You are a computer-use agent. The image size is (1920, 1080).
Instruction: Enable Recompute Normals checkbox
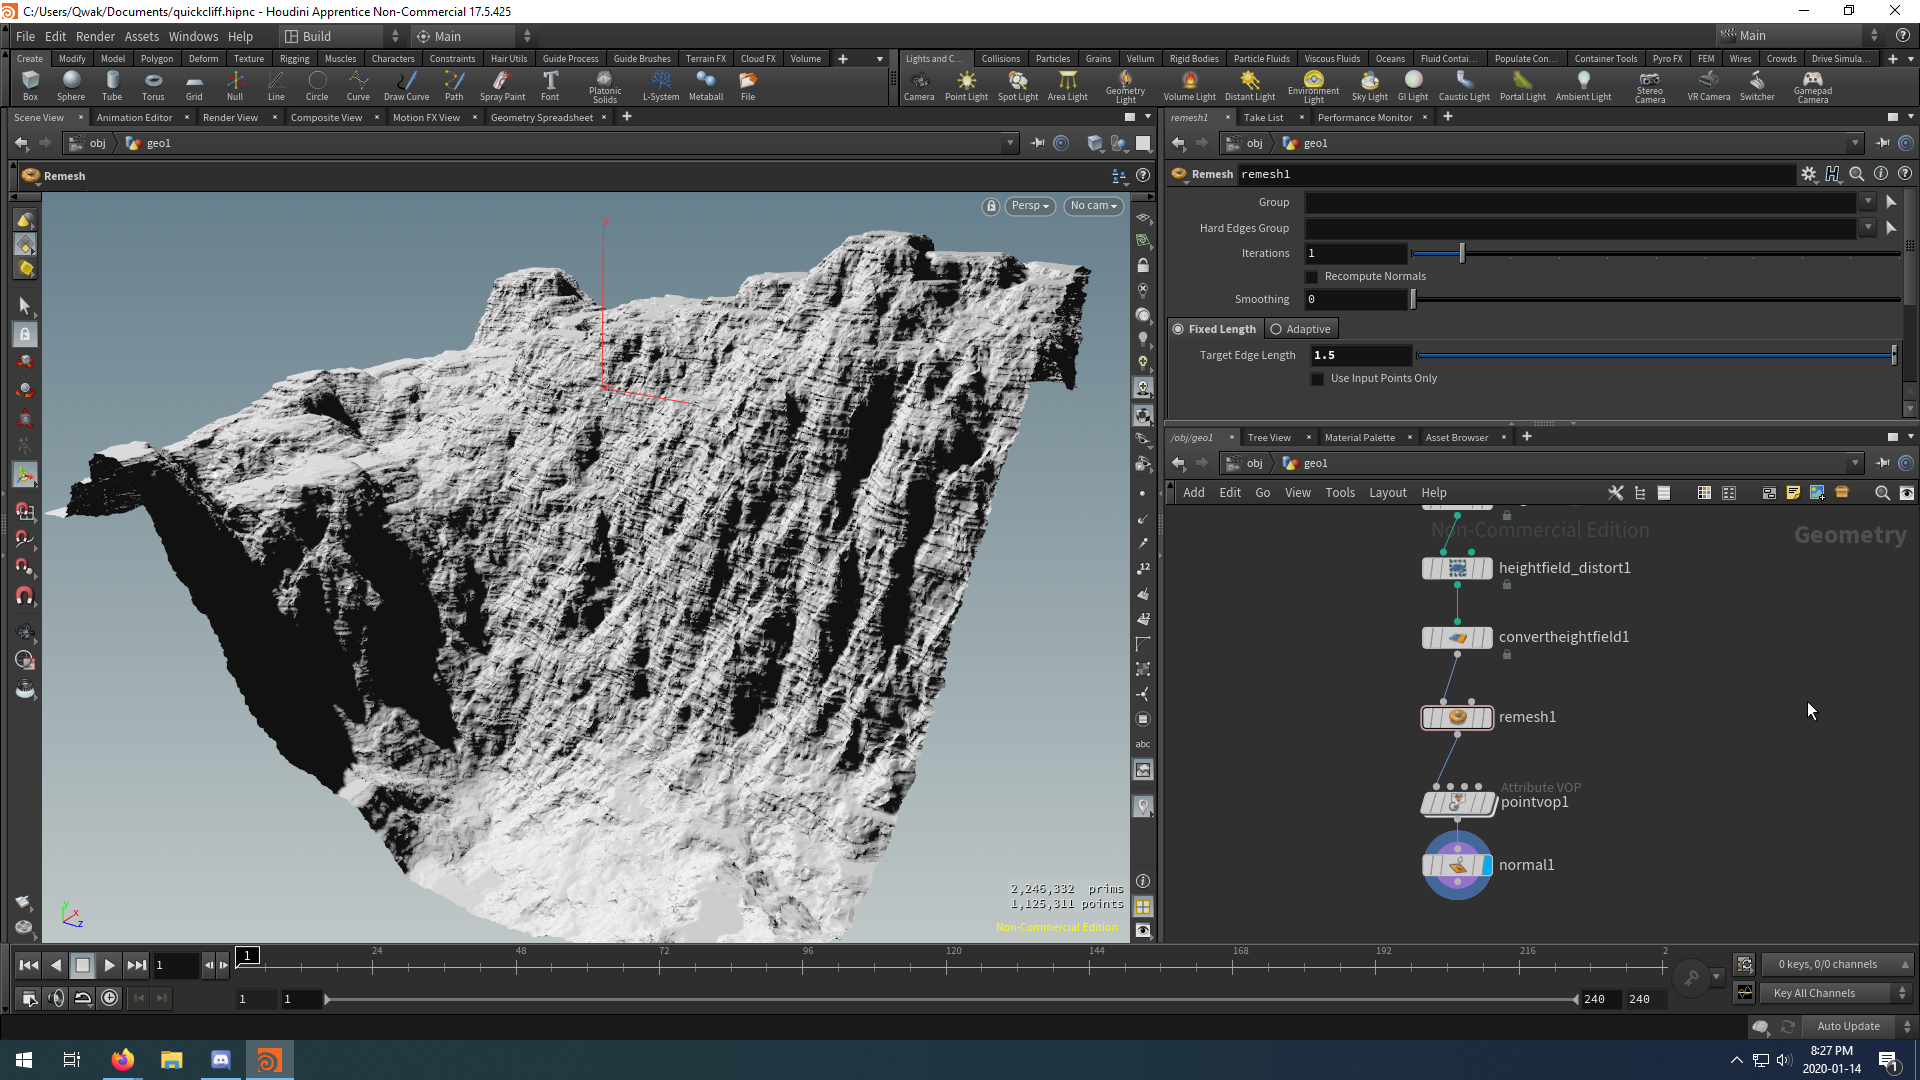click(1312, 277)
